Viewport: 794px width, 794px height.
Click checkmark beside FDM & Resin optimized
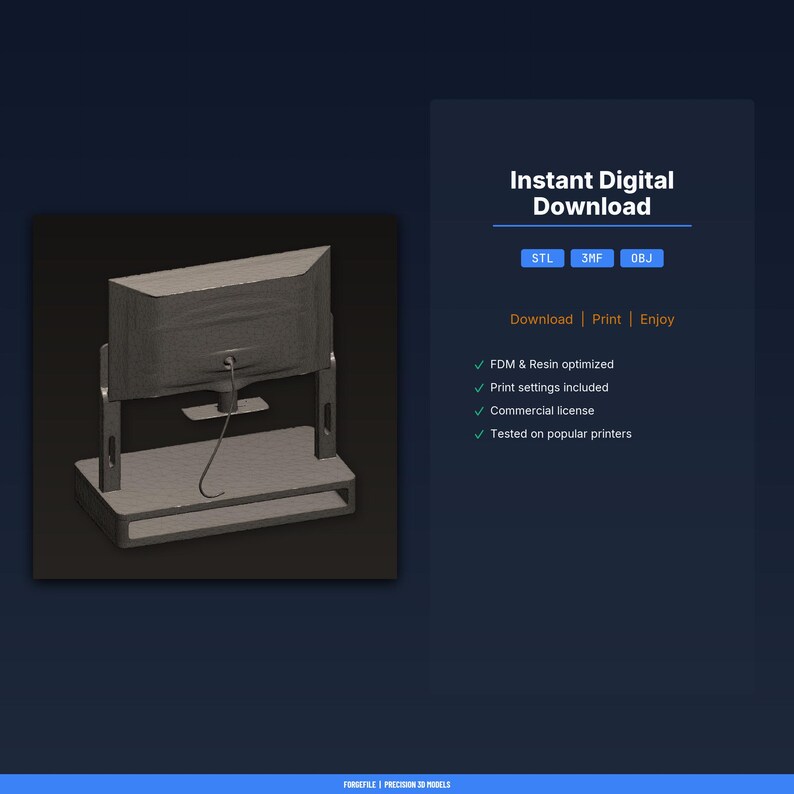479,365
